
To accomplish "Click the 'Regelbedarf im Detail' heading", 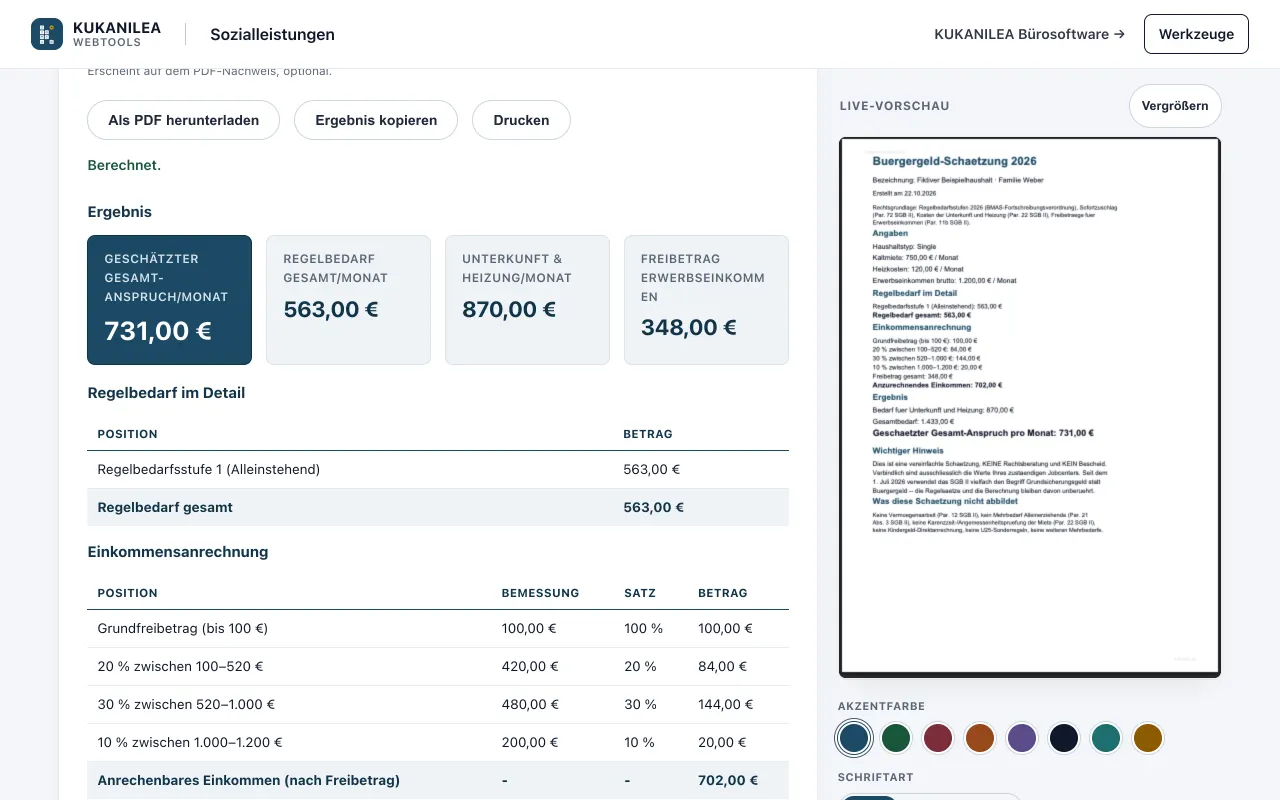I will click(166, 393).
